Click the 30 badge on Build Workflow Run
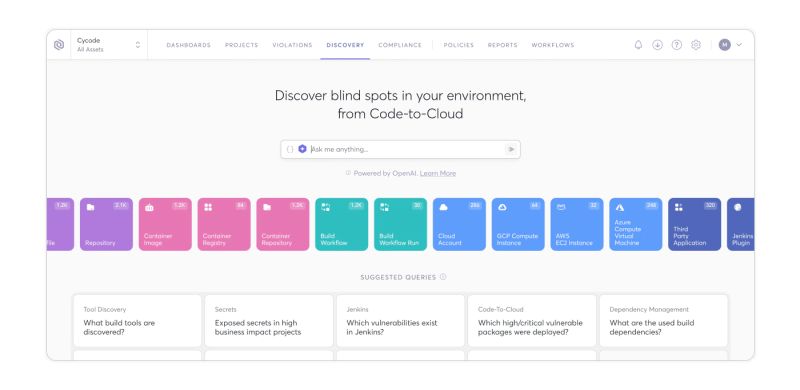This screenshot has width=800, height=390. pyautogui.click(x=417, y=205)
